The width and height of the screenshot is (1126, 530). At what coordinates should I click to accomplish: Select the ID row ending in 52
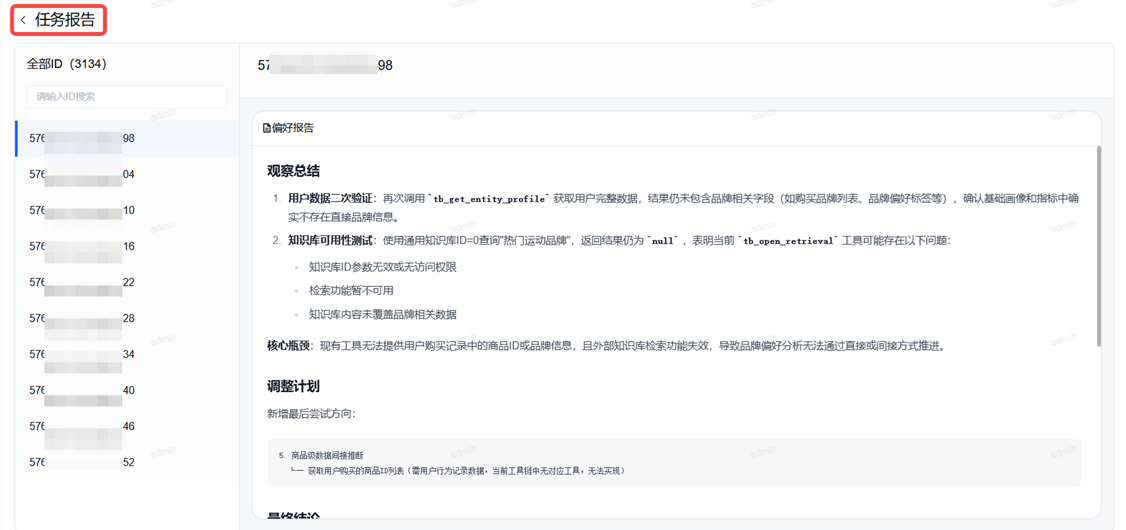click(127, 462)
